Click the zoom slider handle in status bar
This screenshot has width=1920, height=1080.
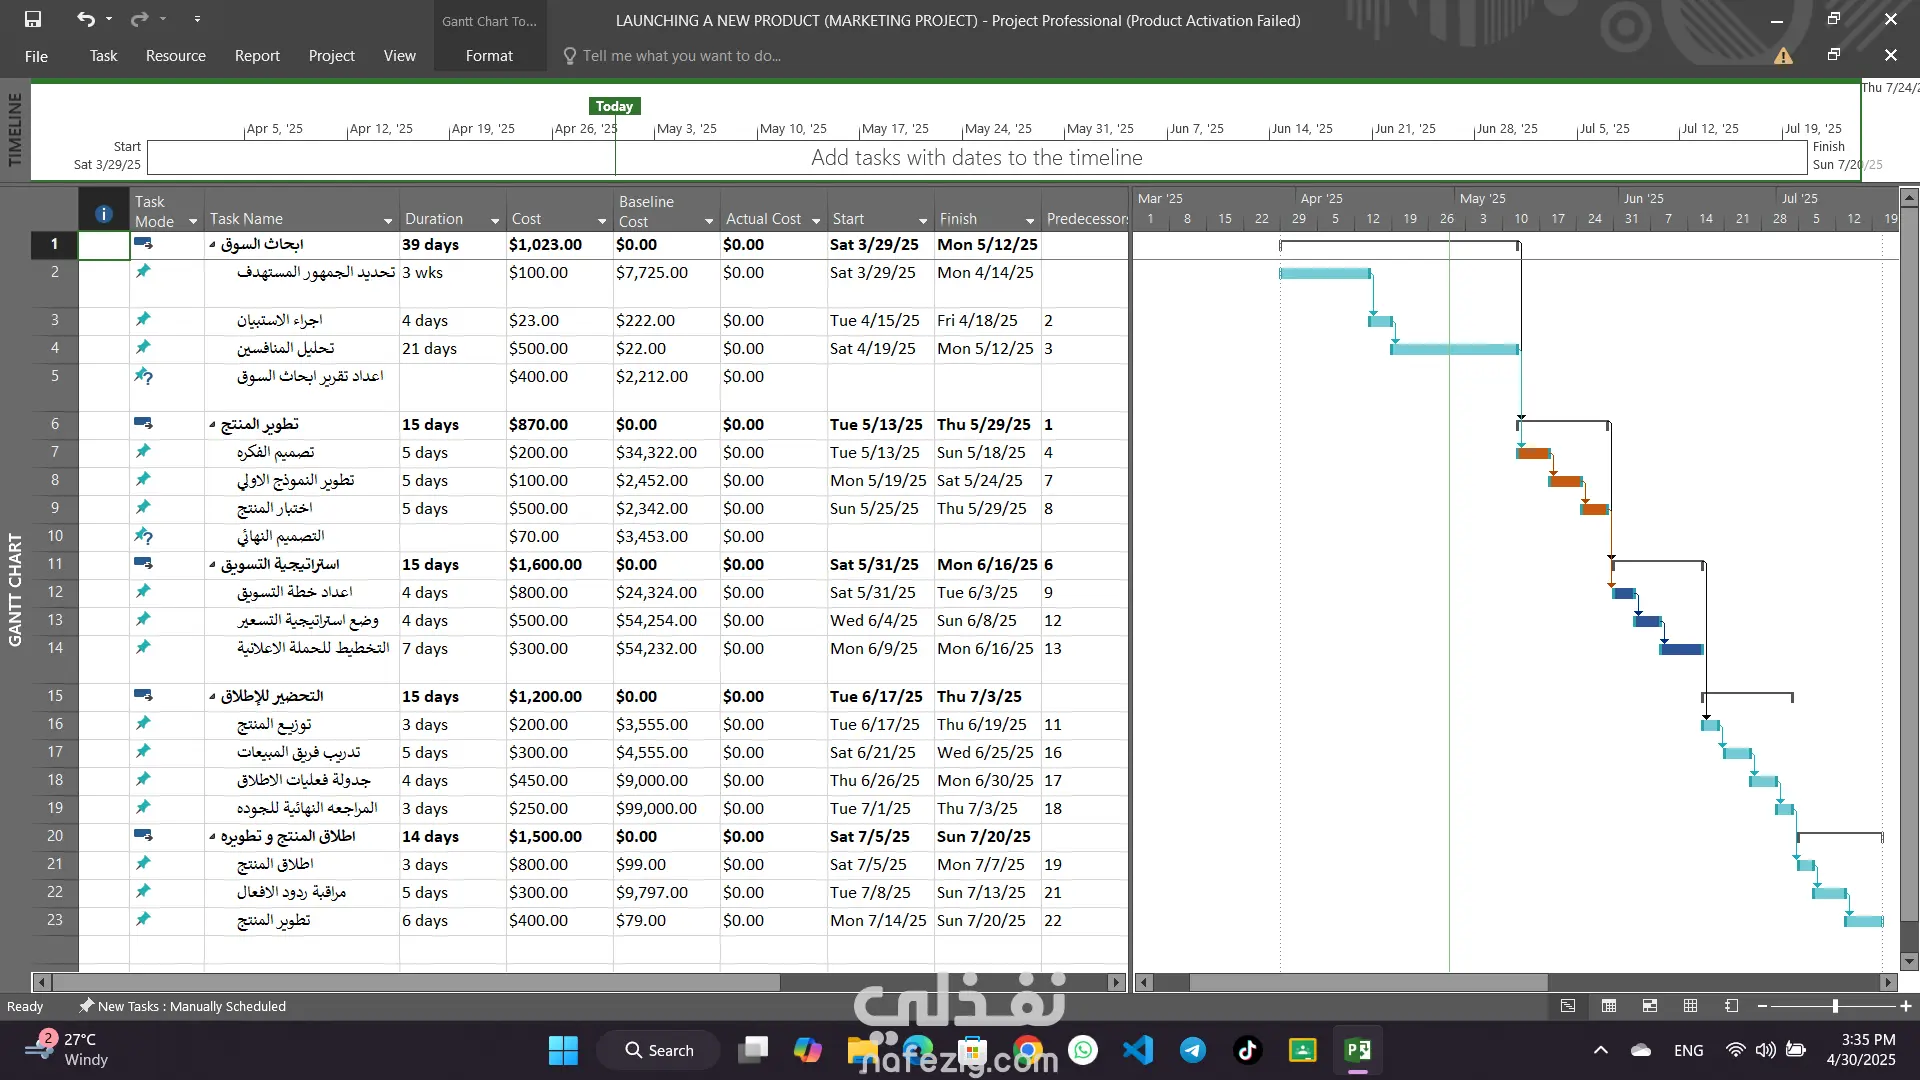(x=1835, y=1006)
